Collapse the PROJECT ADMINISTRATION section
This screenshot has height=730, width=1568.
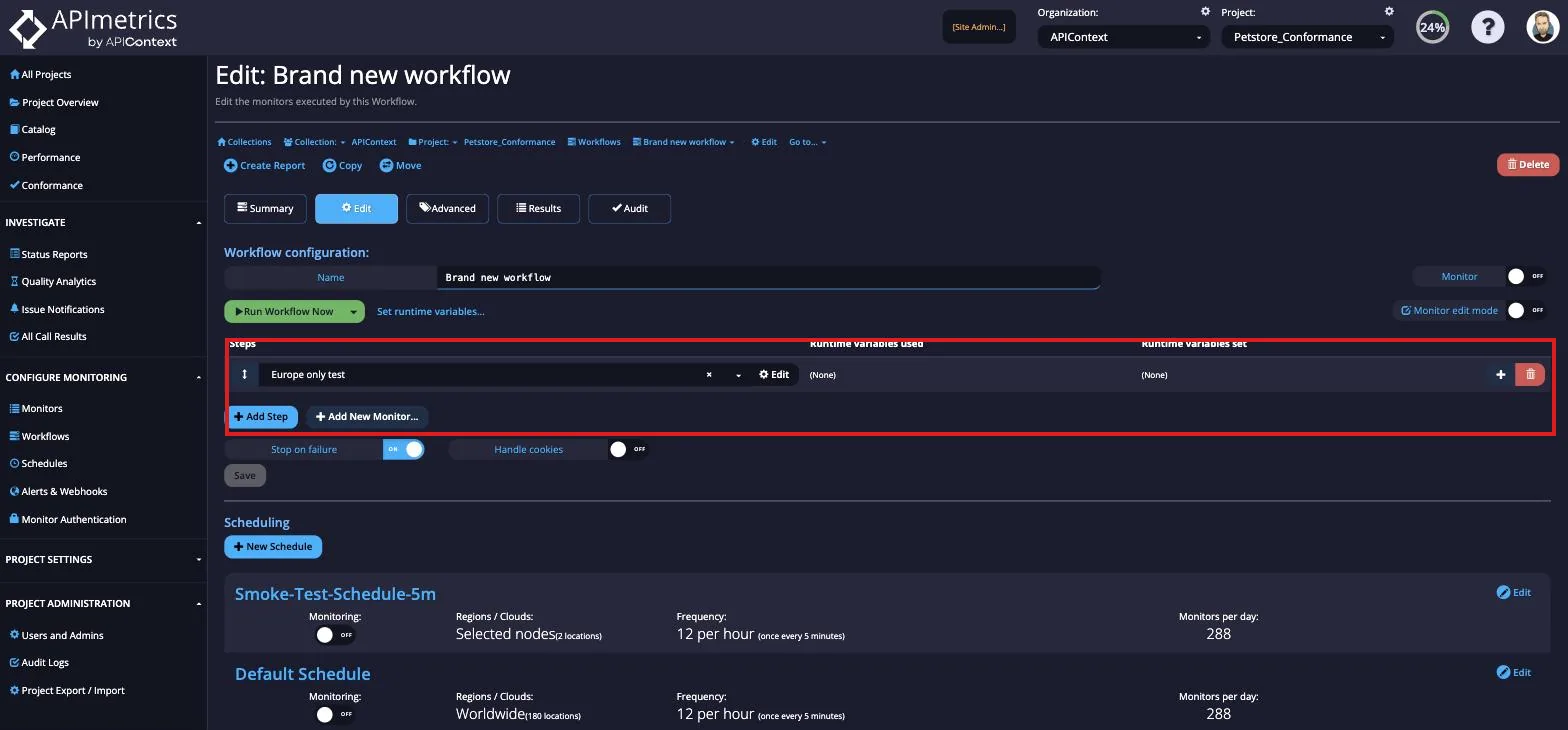pos(103,603)
